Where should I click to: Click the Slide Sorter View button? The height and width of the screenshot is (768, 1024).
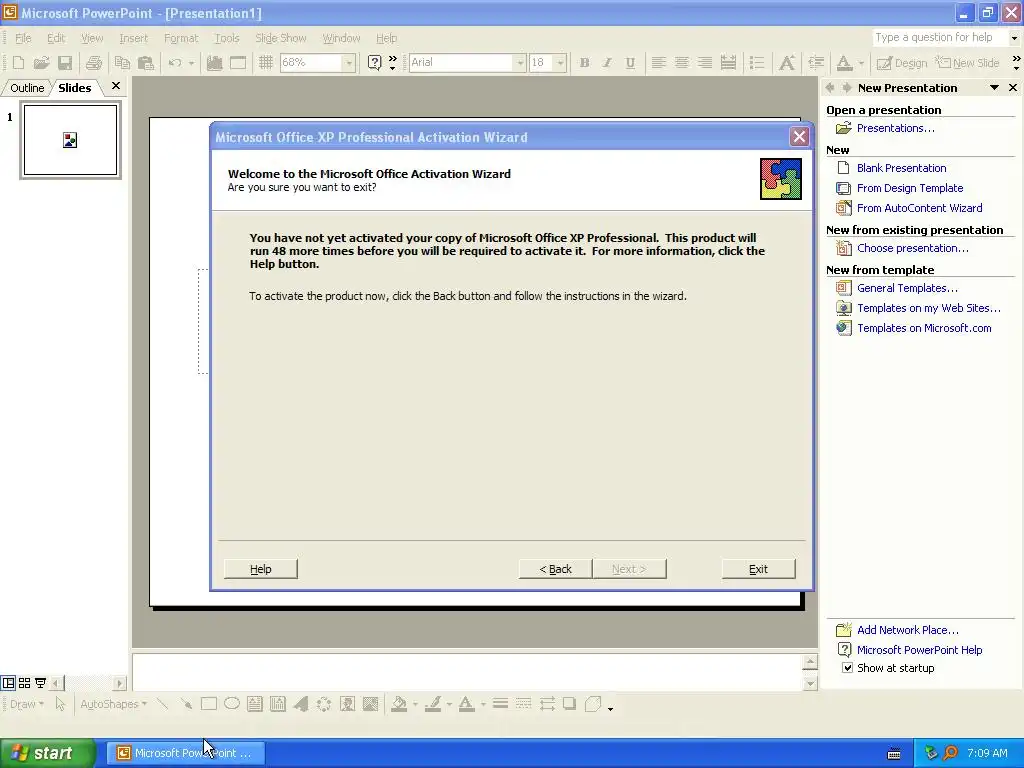point(24,683)
